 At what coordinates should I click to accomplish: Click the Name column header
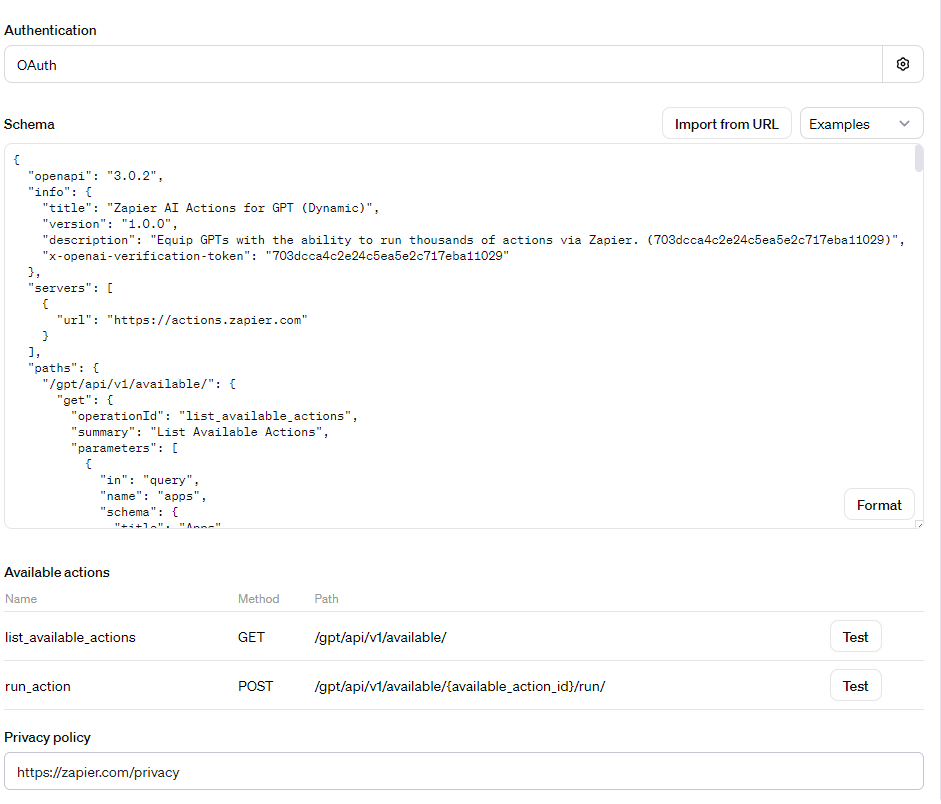[21, 598]
